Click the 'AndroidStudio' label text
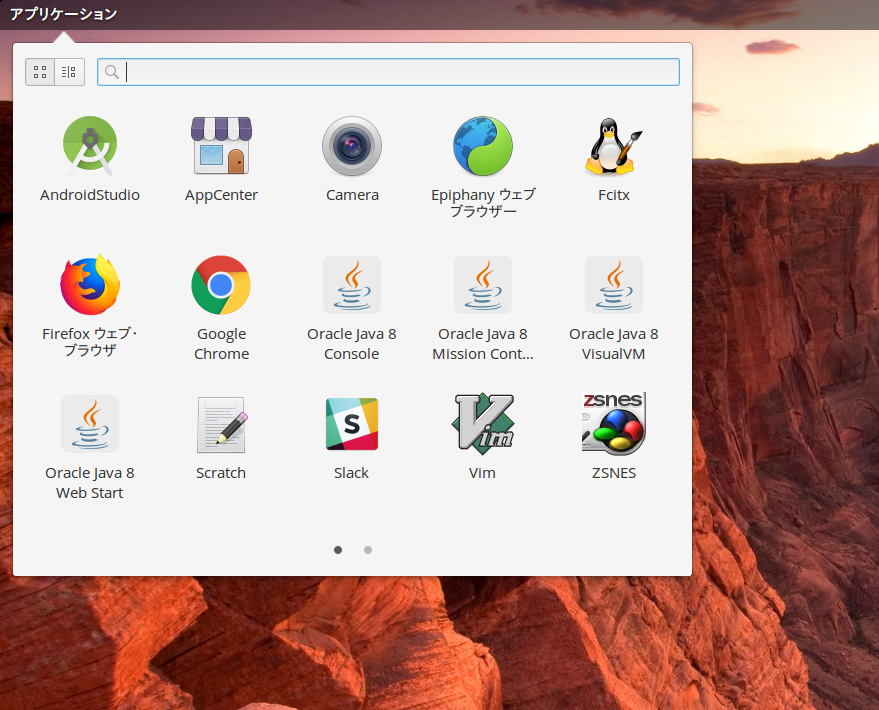 [90, 195]
